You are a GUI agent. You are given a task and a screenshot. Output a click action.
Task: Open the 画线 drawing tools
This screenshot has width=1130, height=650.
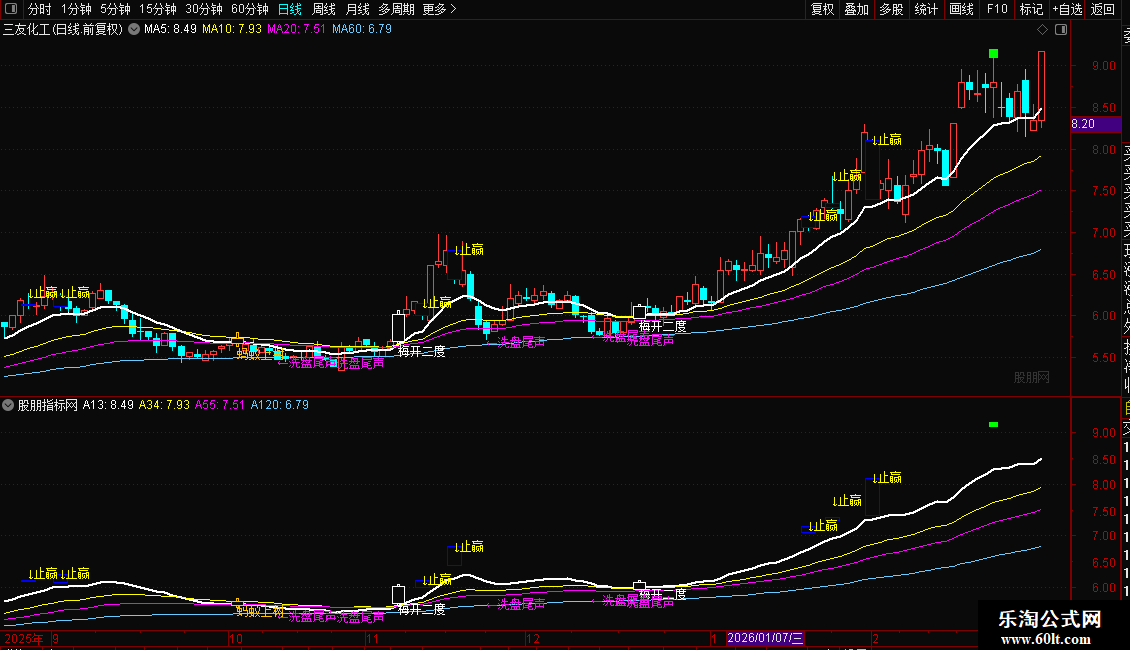tap(961, 9)
